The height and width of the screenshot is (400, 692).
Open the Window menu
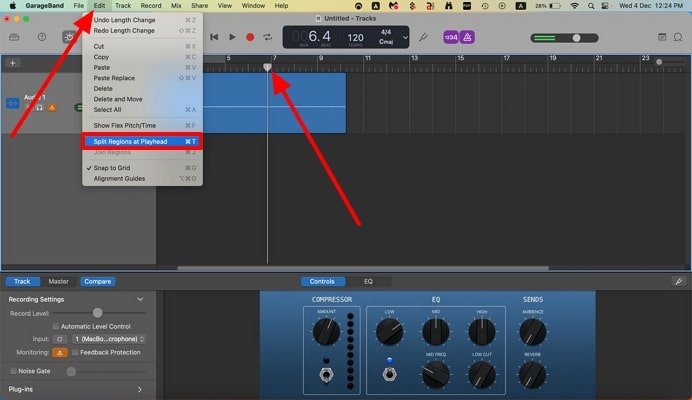(x=253, y=6)
